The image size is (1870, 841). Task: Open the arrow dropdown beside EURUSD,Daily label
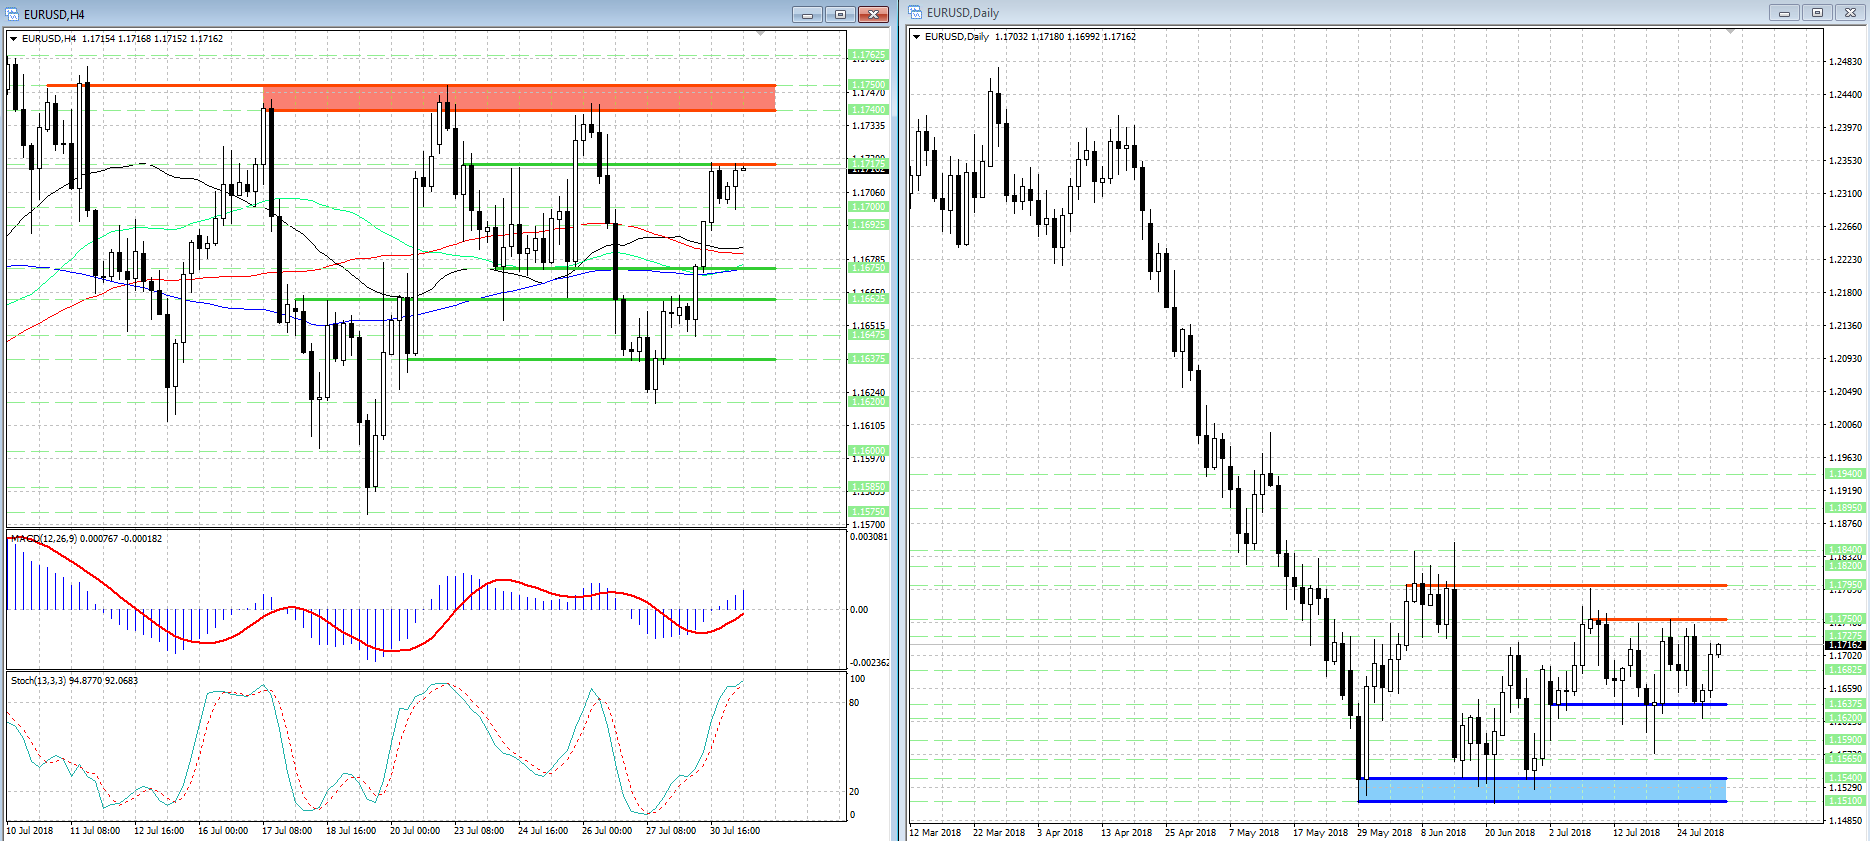[x=916, y=37]
